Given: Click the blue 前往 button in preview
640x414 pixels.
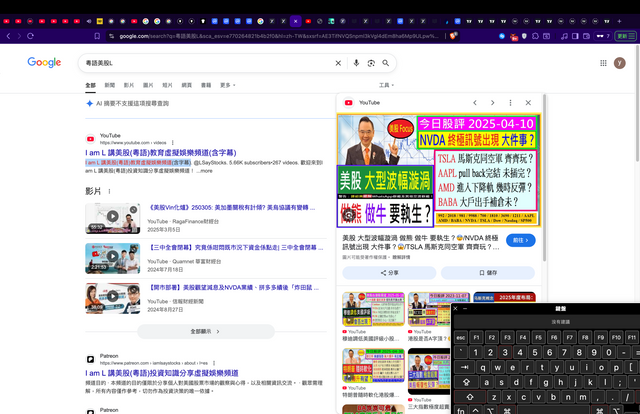Looking at the screenshot, I should tap(520, 240).
